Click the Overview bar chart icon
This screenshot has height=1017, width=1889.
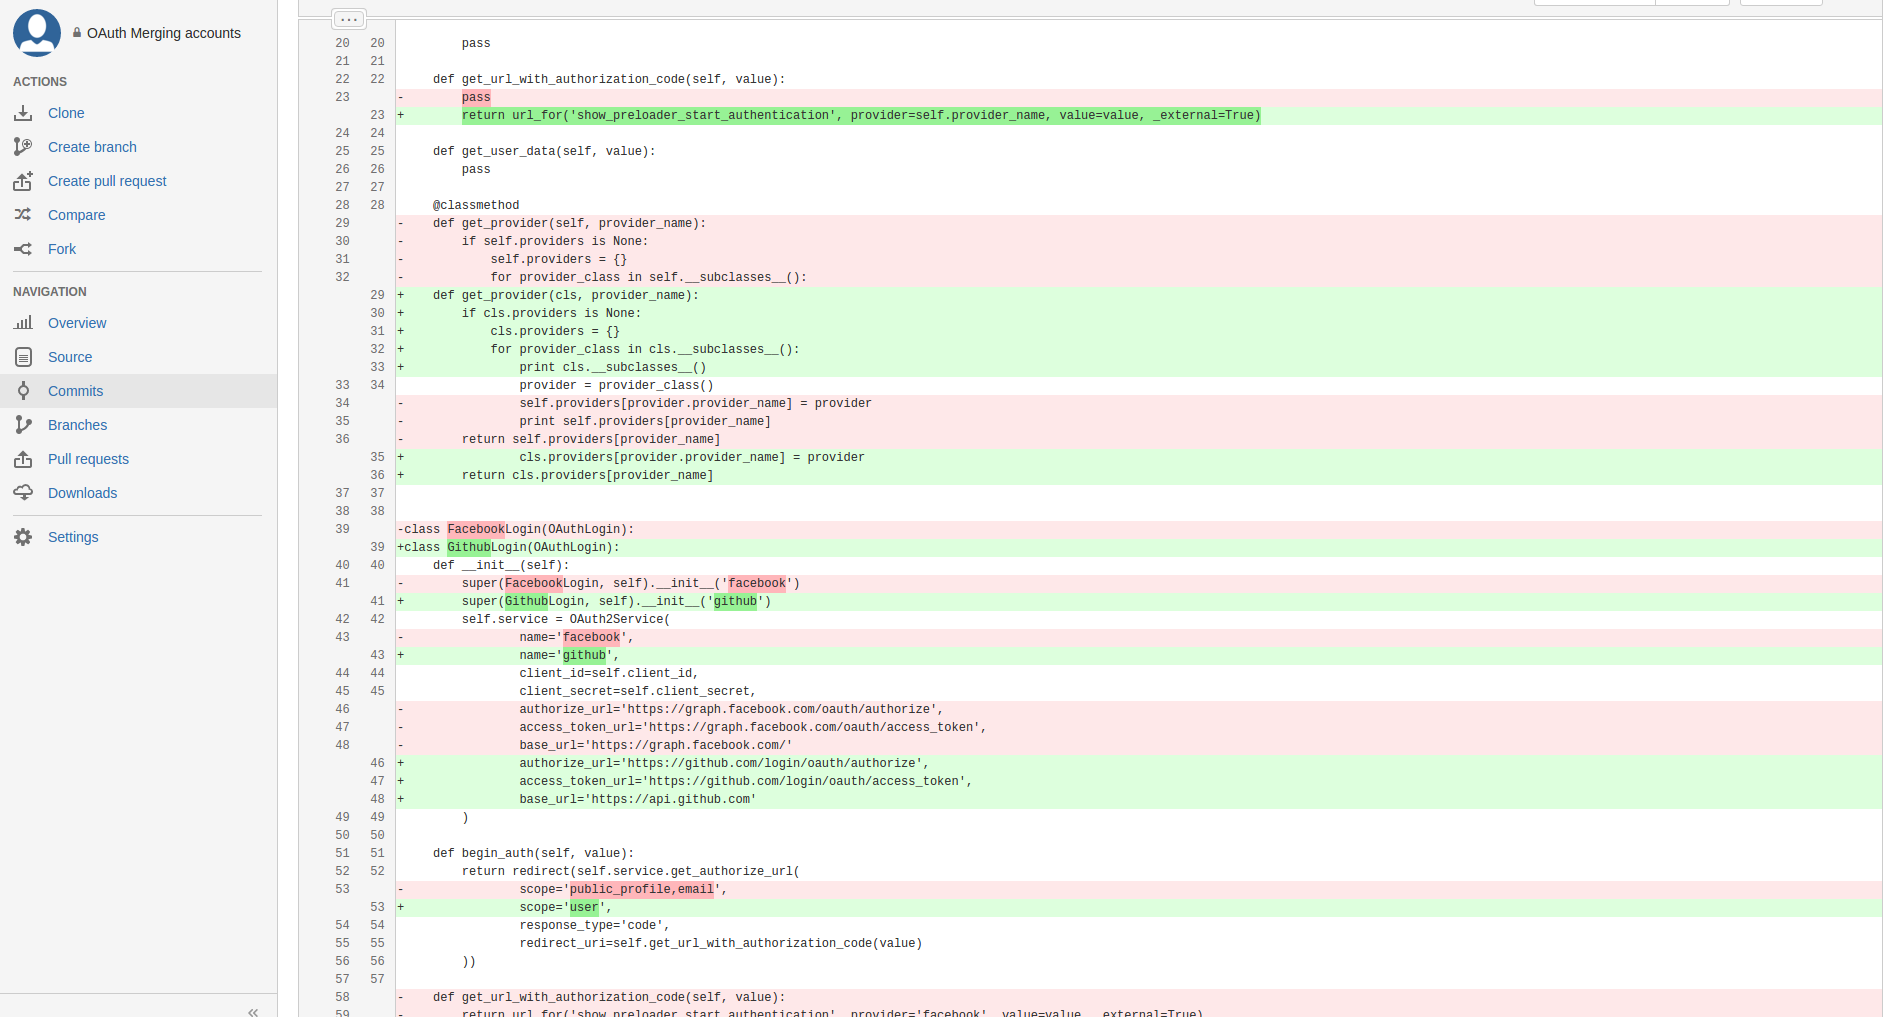point(23,323)
